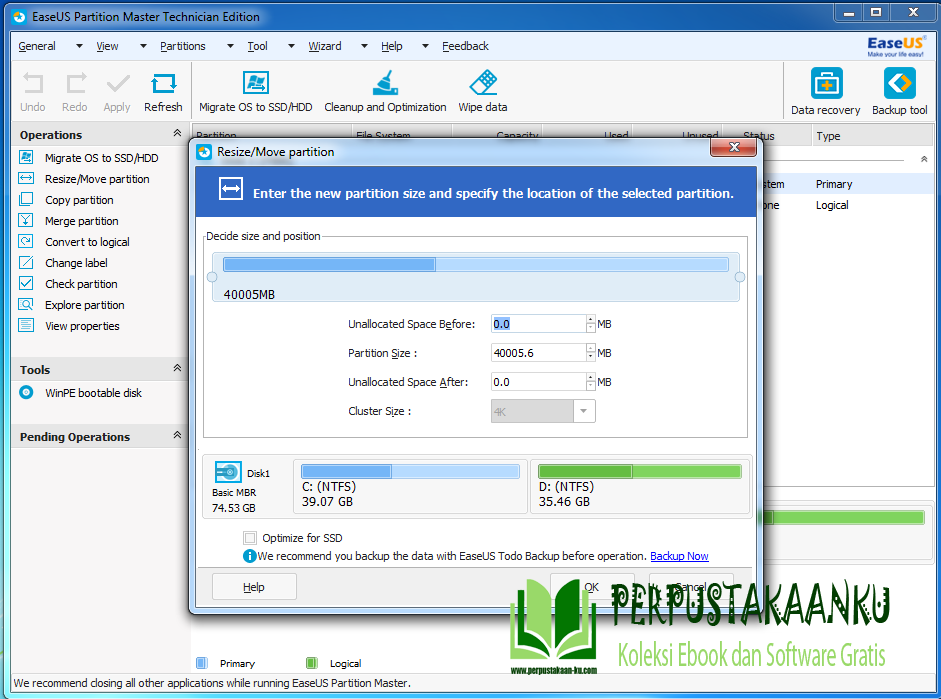
Task: Enable the Optimize for SSD checkbox
Action: pyautogui.click(x=250, y=538)
